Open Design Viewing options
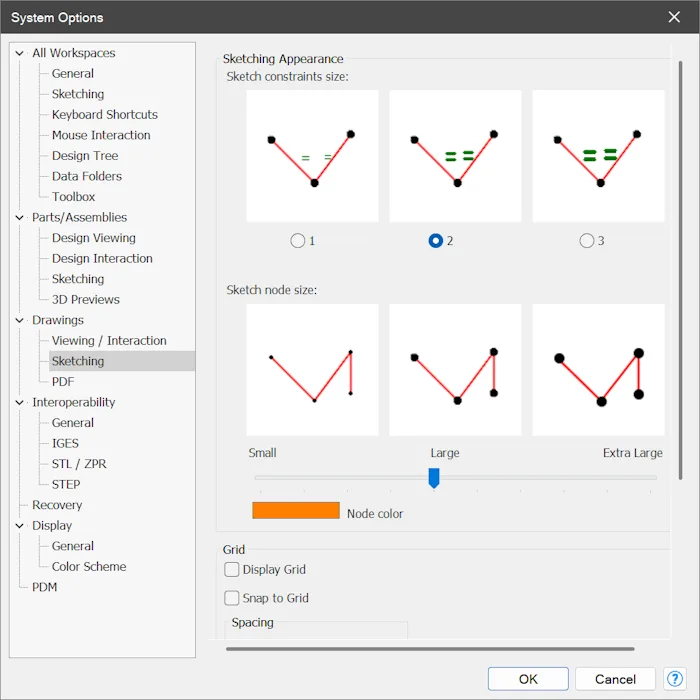700x700 pixels. [93, 238]
